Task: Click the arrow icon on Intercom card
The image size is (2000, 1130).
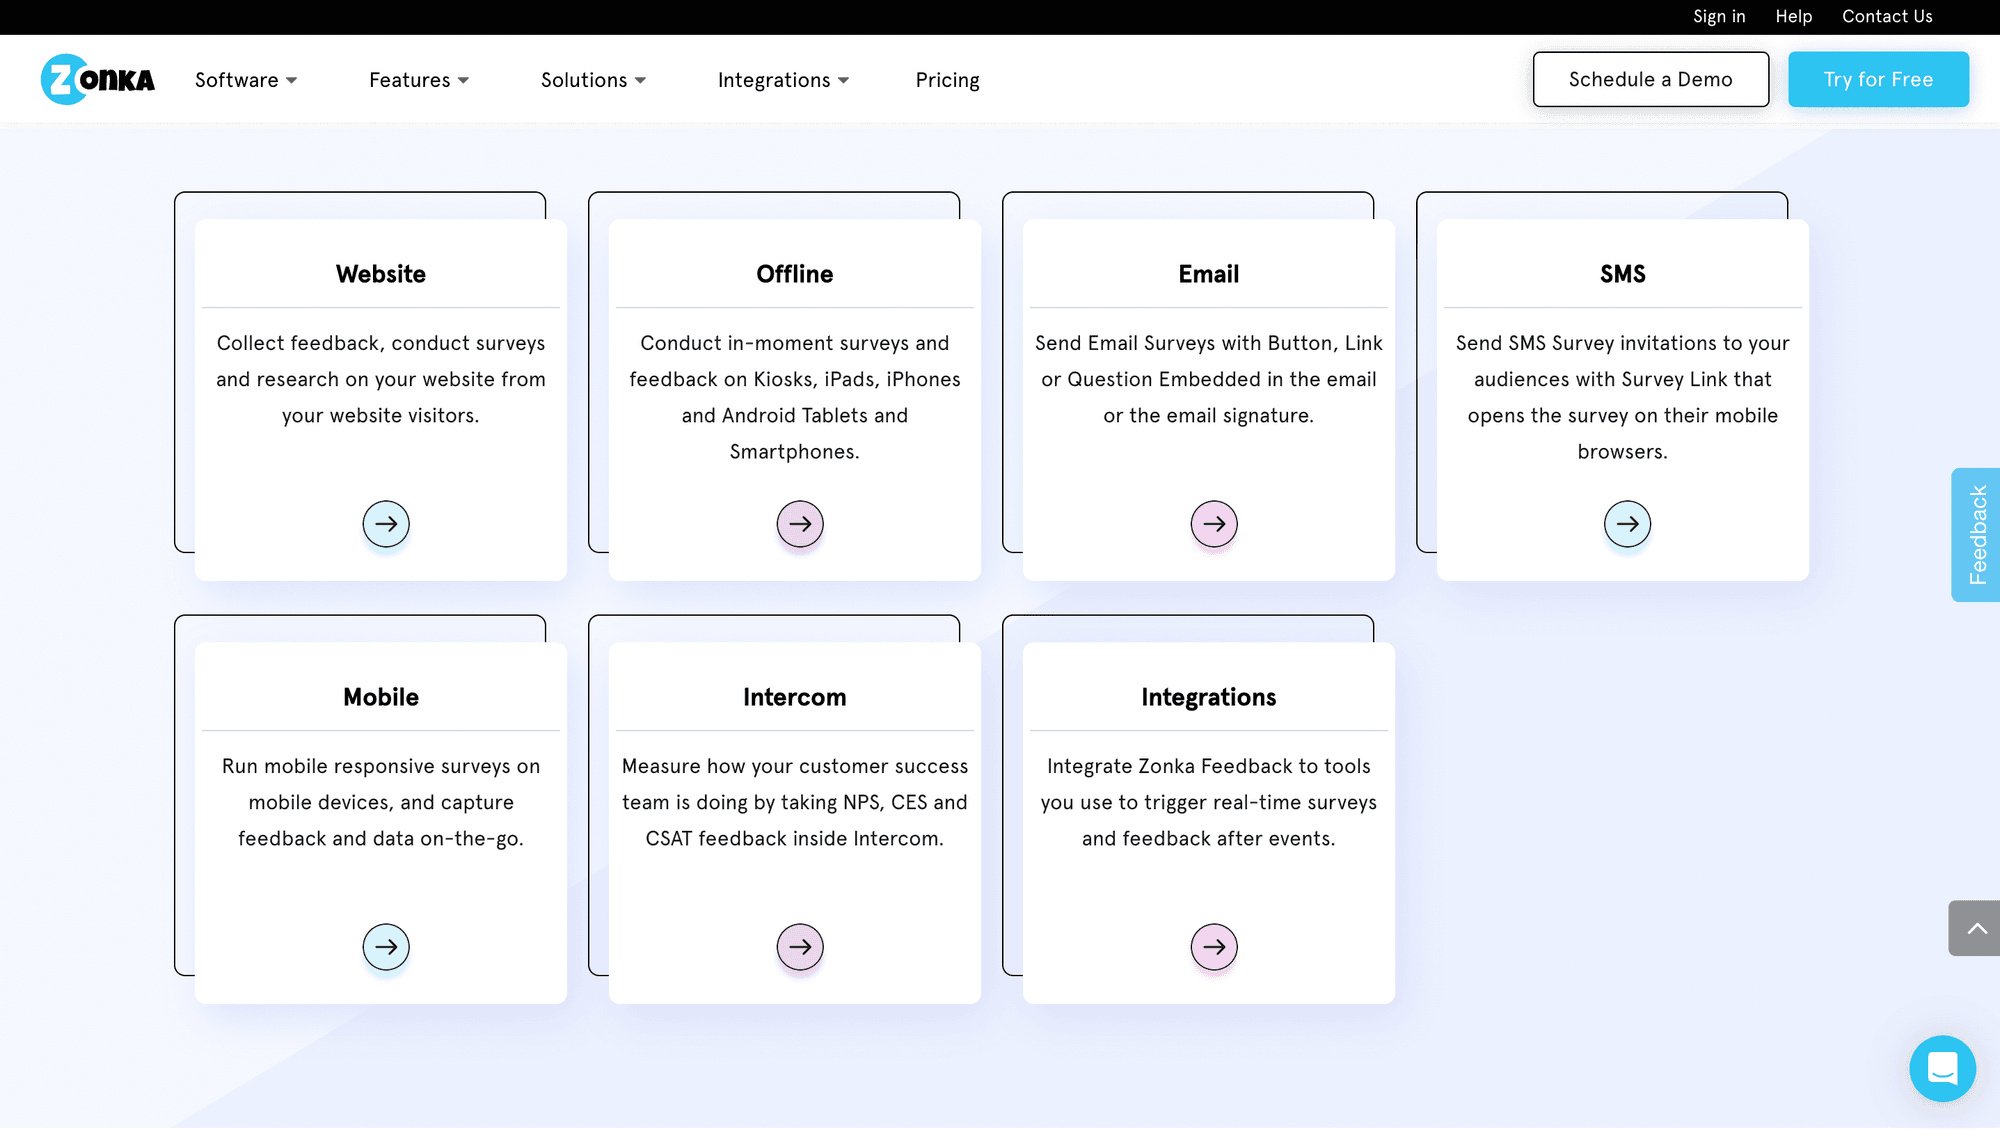Action: coord(800,947)
